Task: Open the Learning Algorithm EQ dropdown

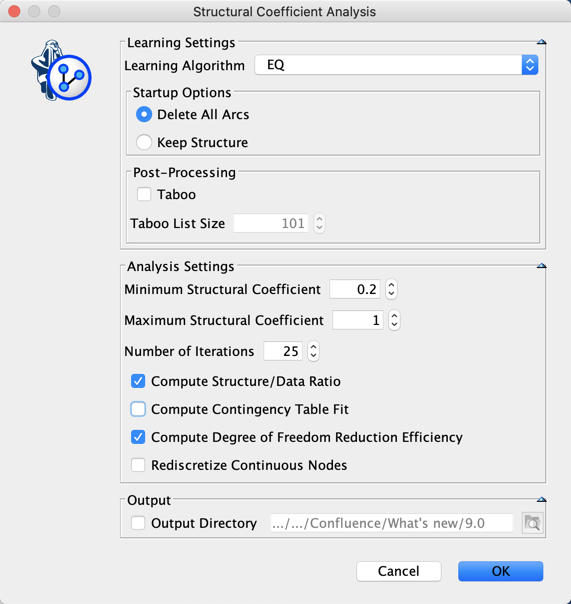Action: pos(396,65)
